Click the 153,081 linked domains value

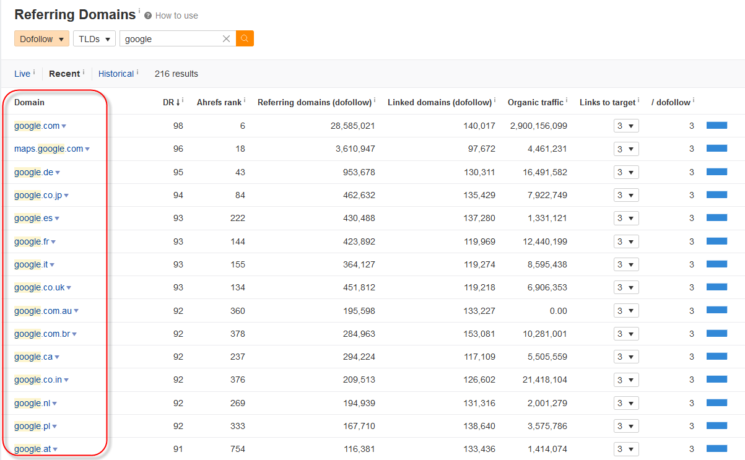(x=479, y=334)
